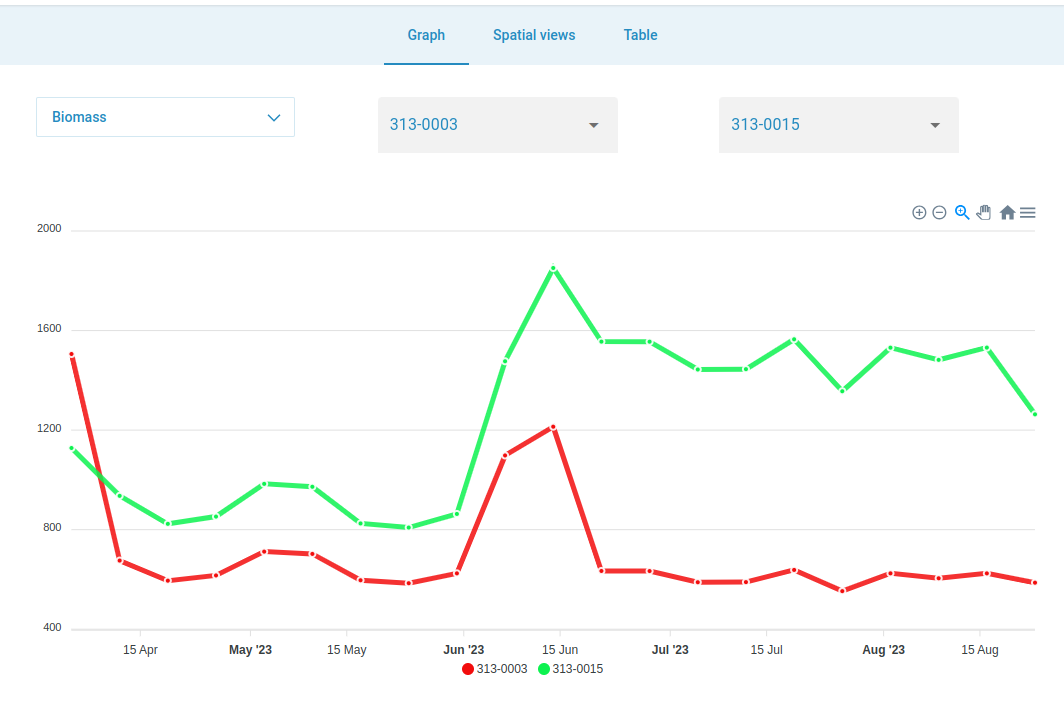Click the zoom out minus icon
The image size is (1064, 715).
(x=939, y=212)
